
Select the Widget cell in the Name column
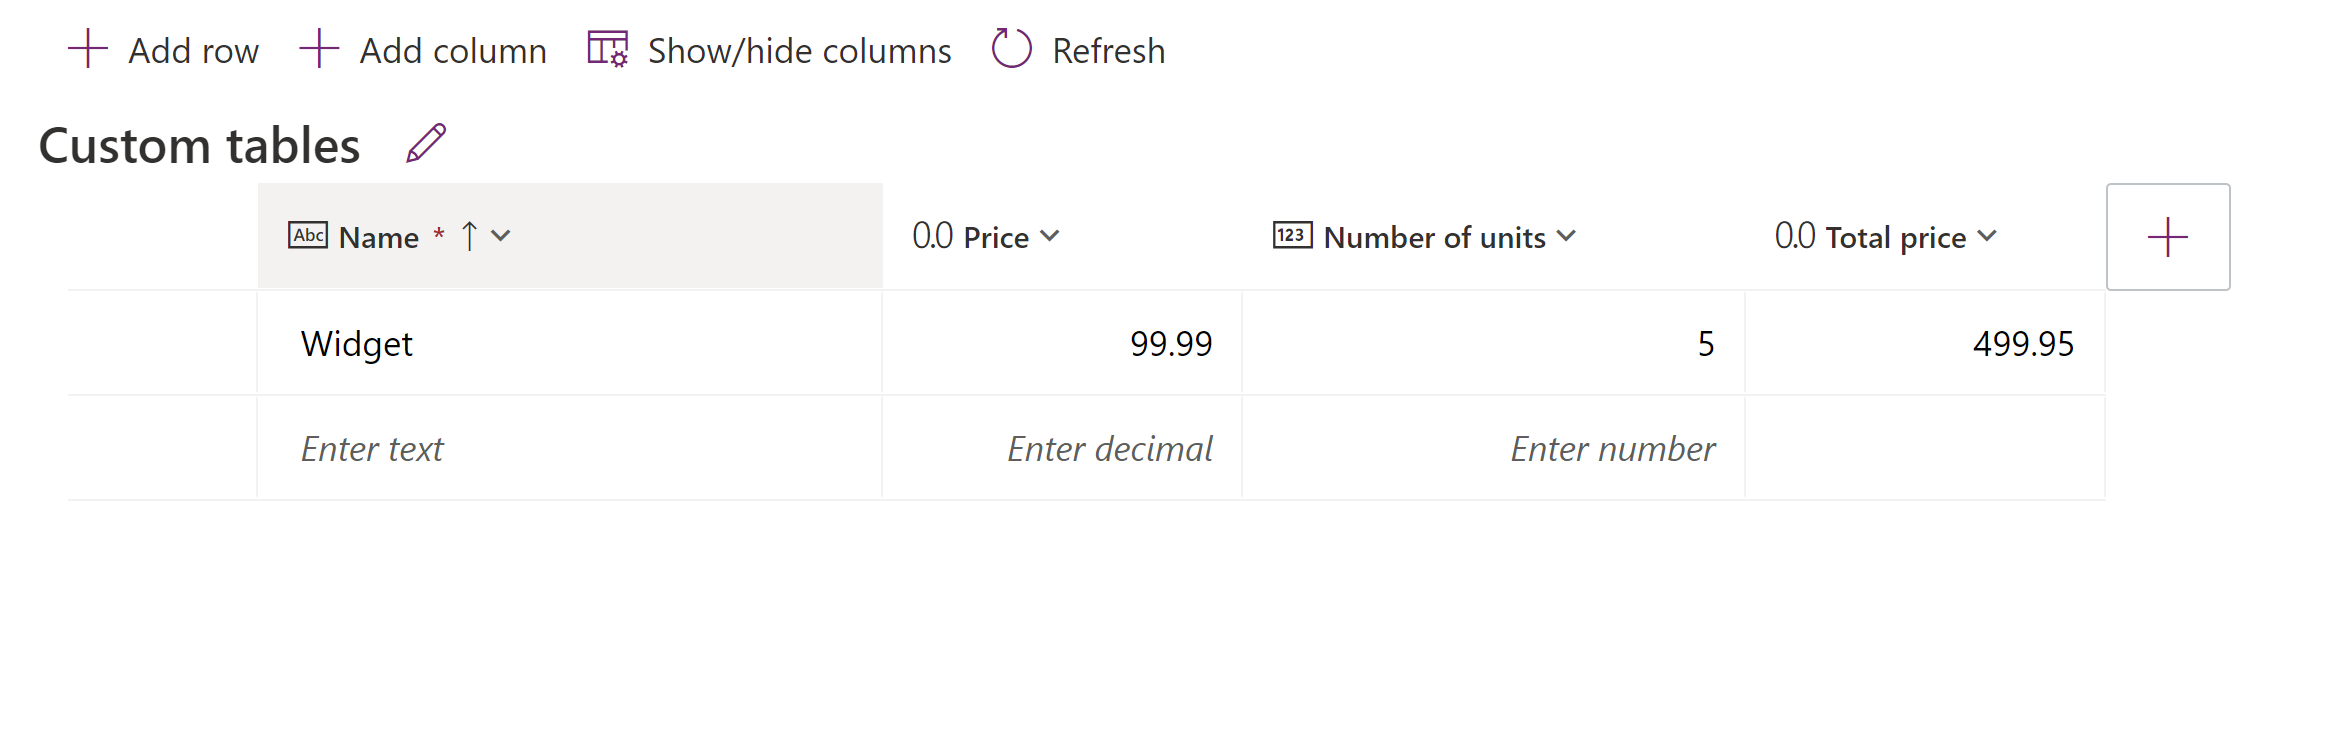(357, 342)
